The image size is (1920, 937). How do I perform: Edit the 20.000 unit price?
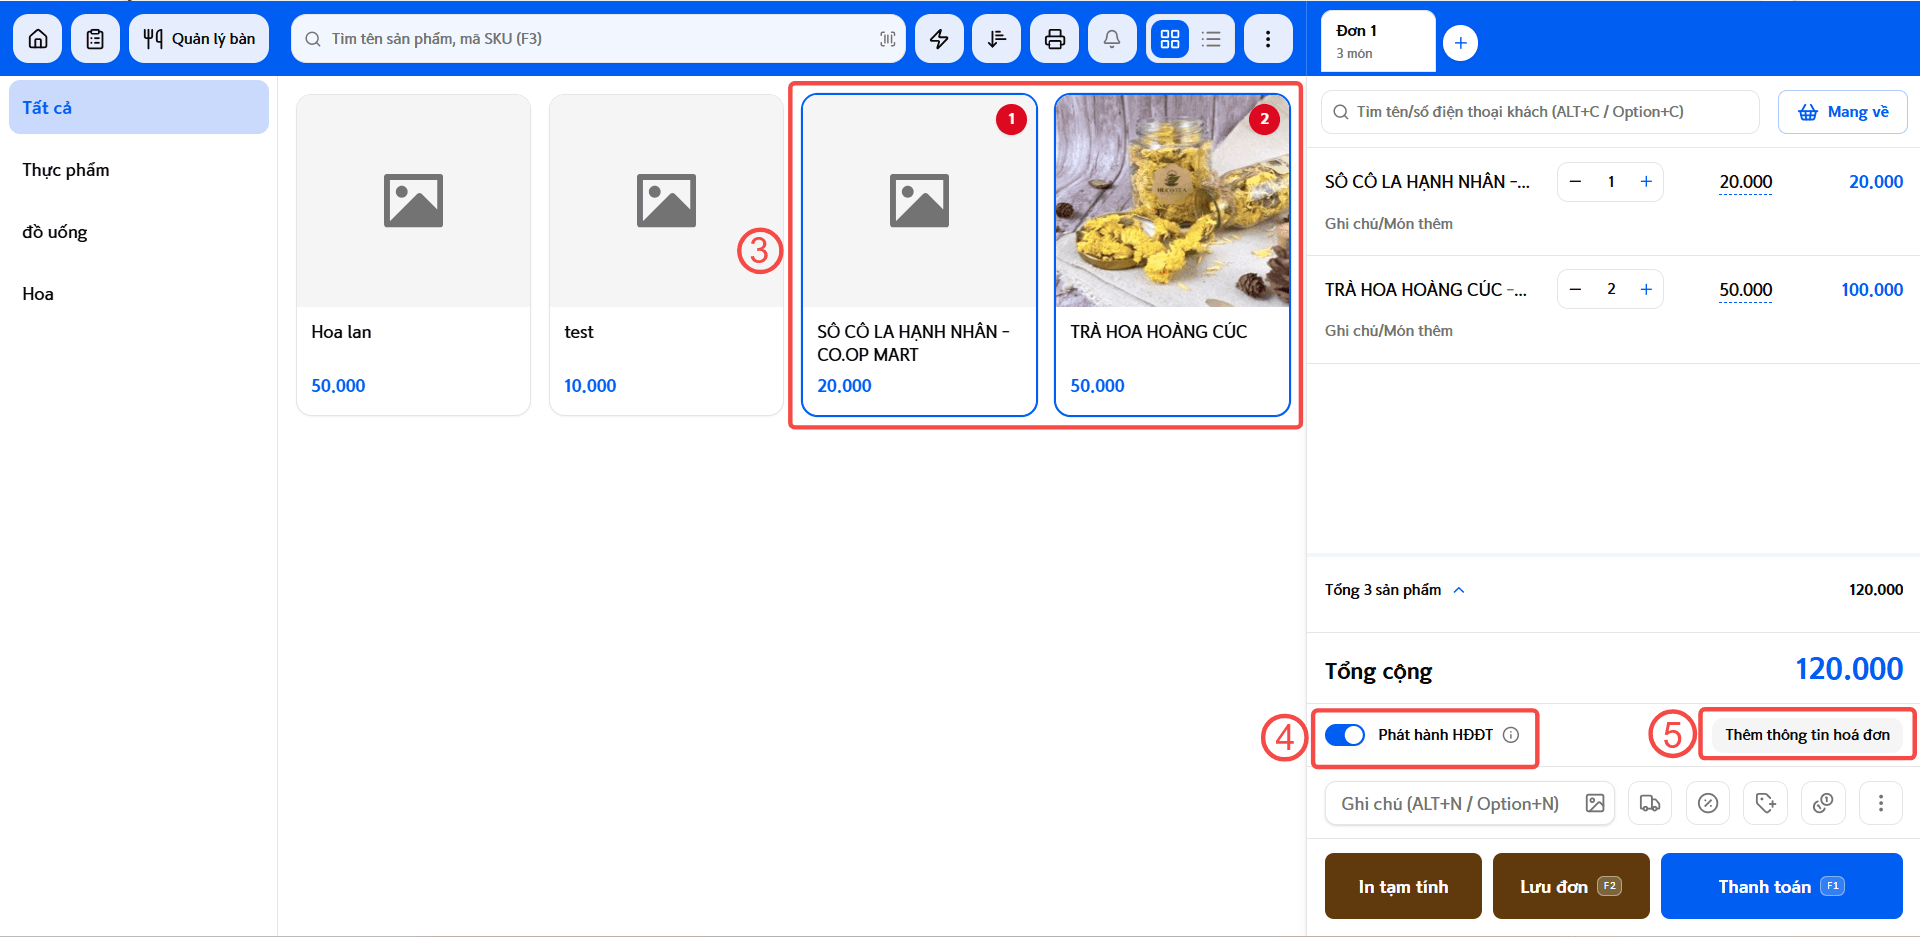click(x=1745, y=182)
